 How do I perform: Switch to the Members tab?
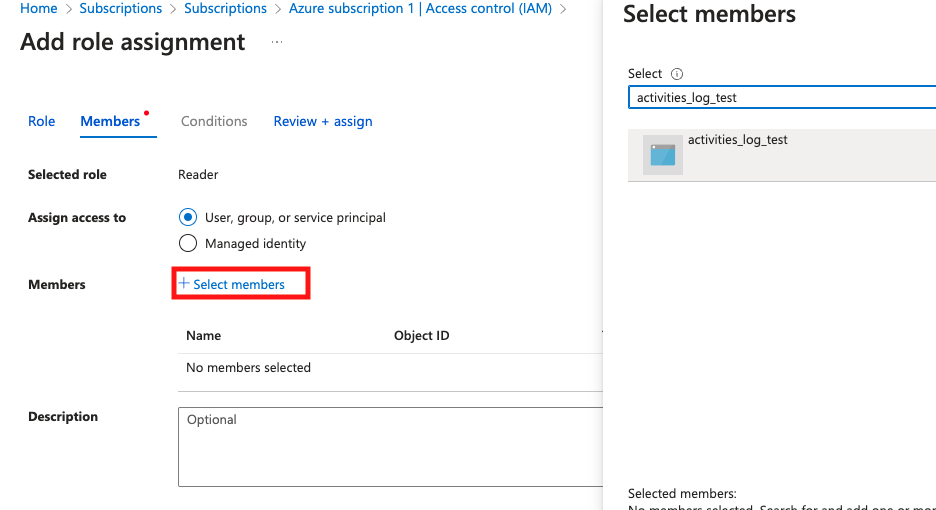pos(110,121)
